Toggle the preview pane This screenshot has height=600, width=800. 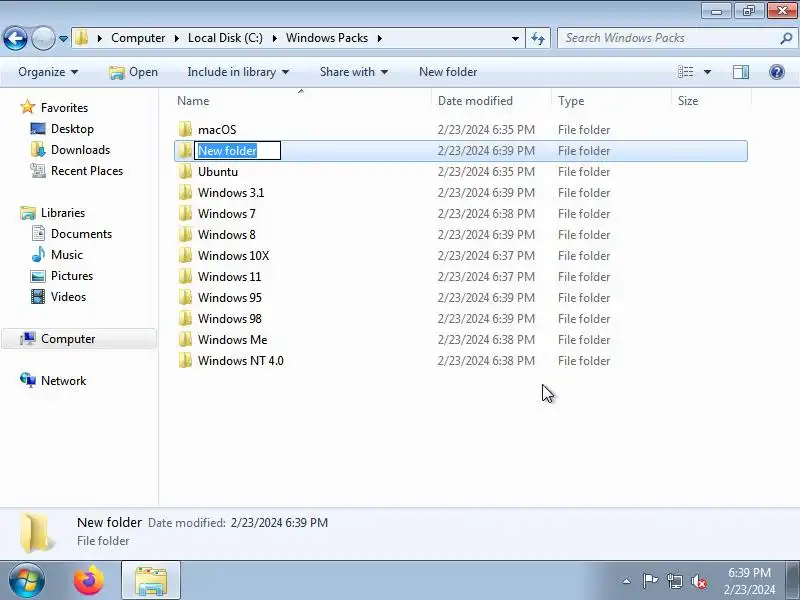tap(741, 72)
